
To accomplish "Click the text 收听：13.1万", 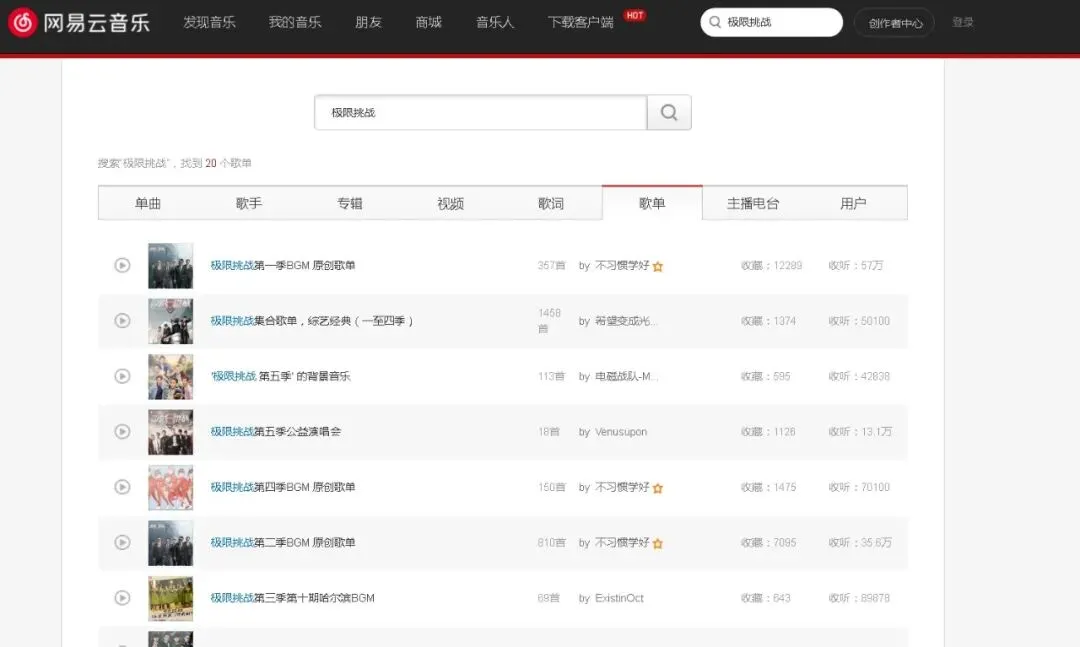I will coord(860,431).
